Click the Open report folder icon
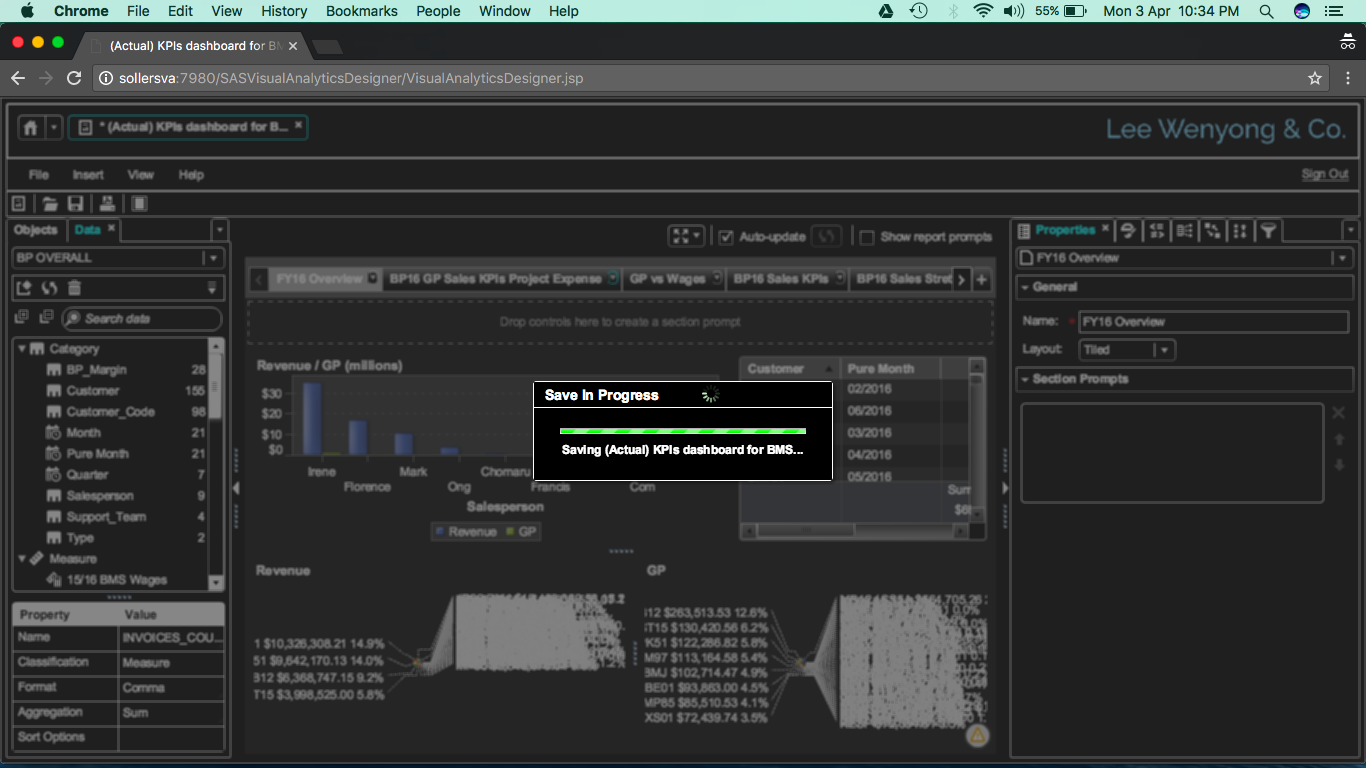The image size is (1366, 768). [x=49, y=204]
